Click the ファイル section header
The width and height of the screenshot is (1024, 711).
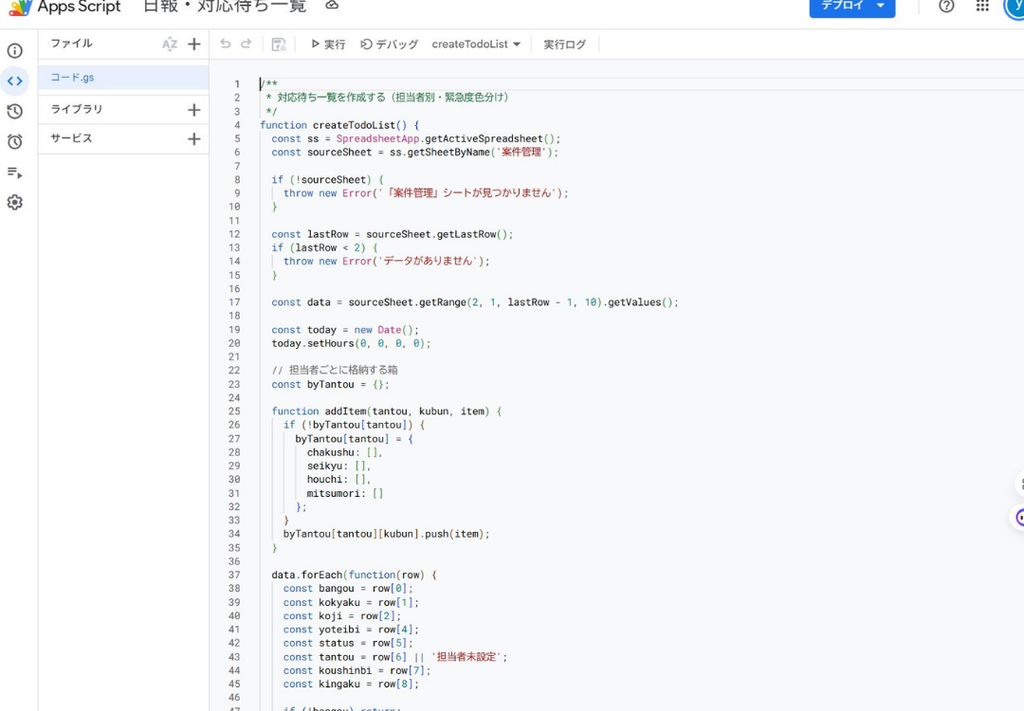[71, 44]
